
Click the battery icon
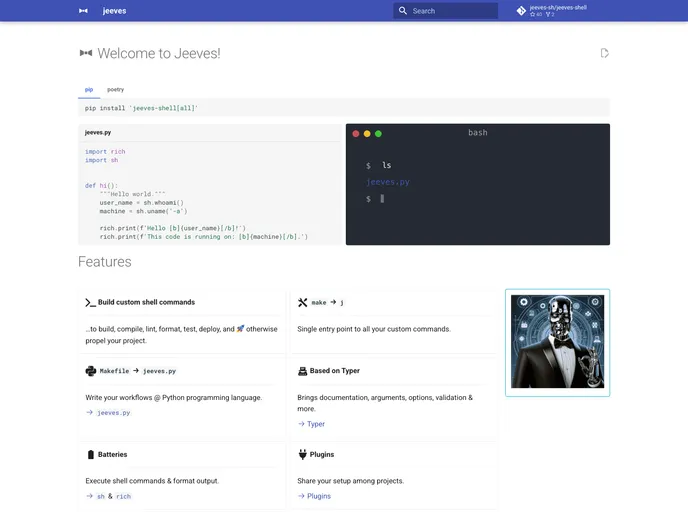click(x=91, y=455)
